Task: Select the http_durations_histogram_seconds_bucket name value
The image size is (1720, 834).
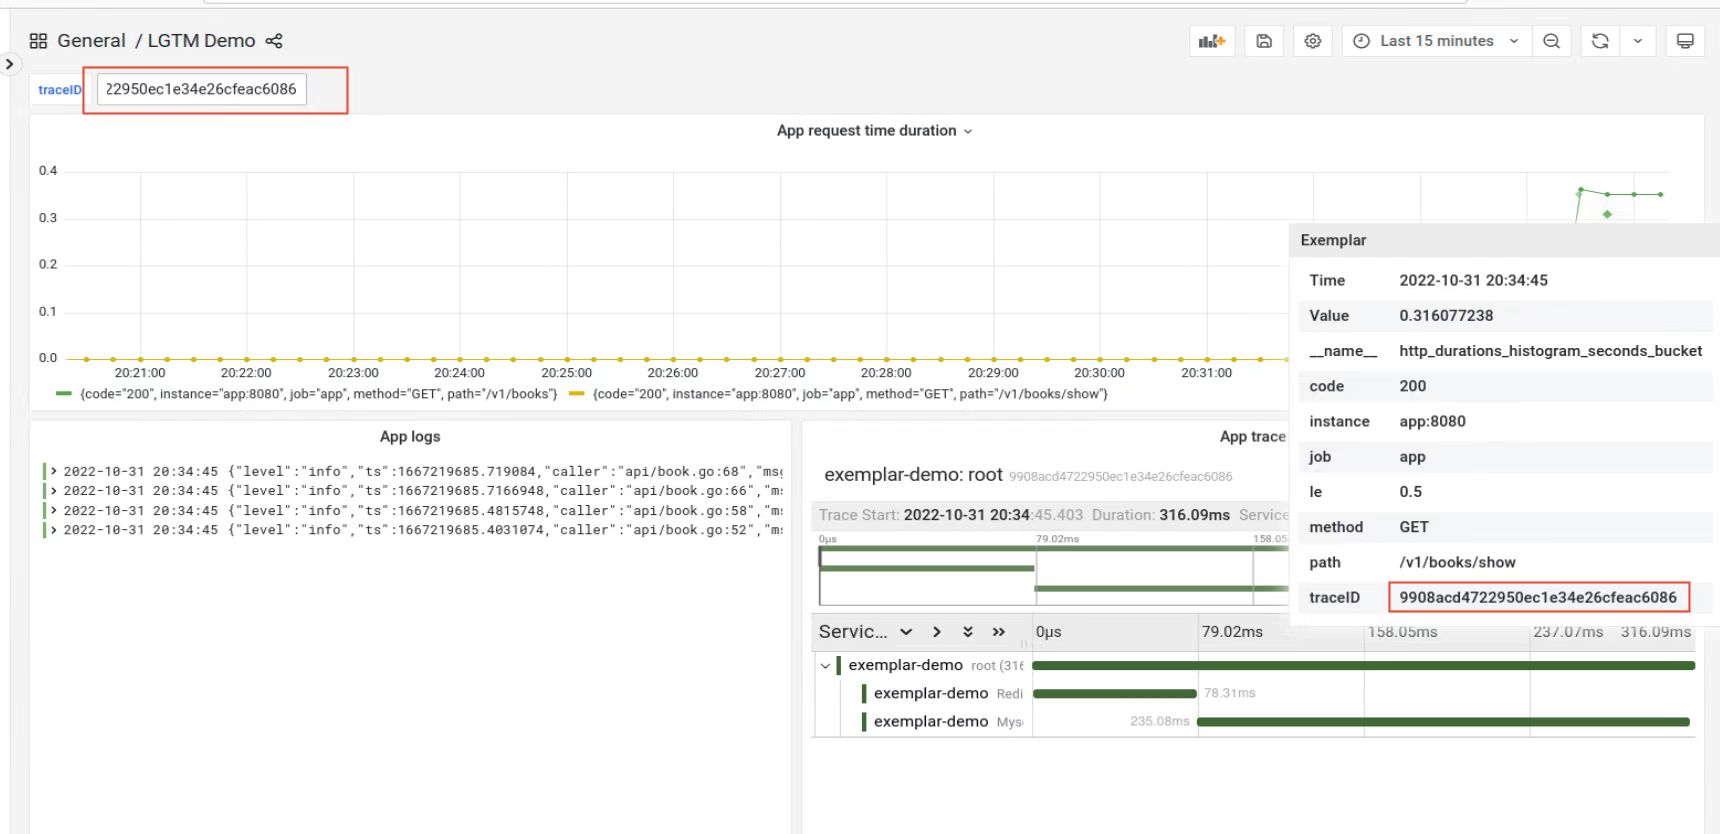Action: (x=1550, y=351)
